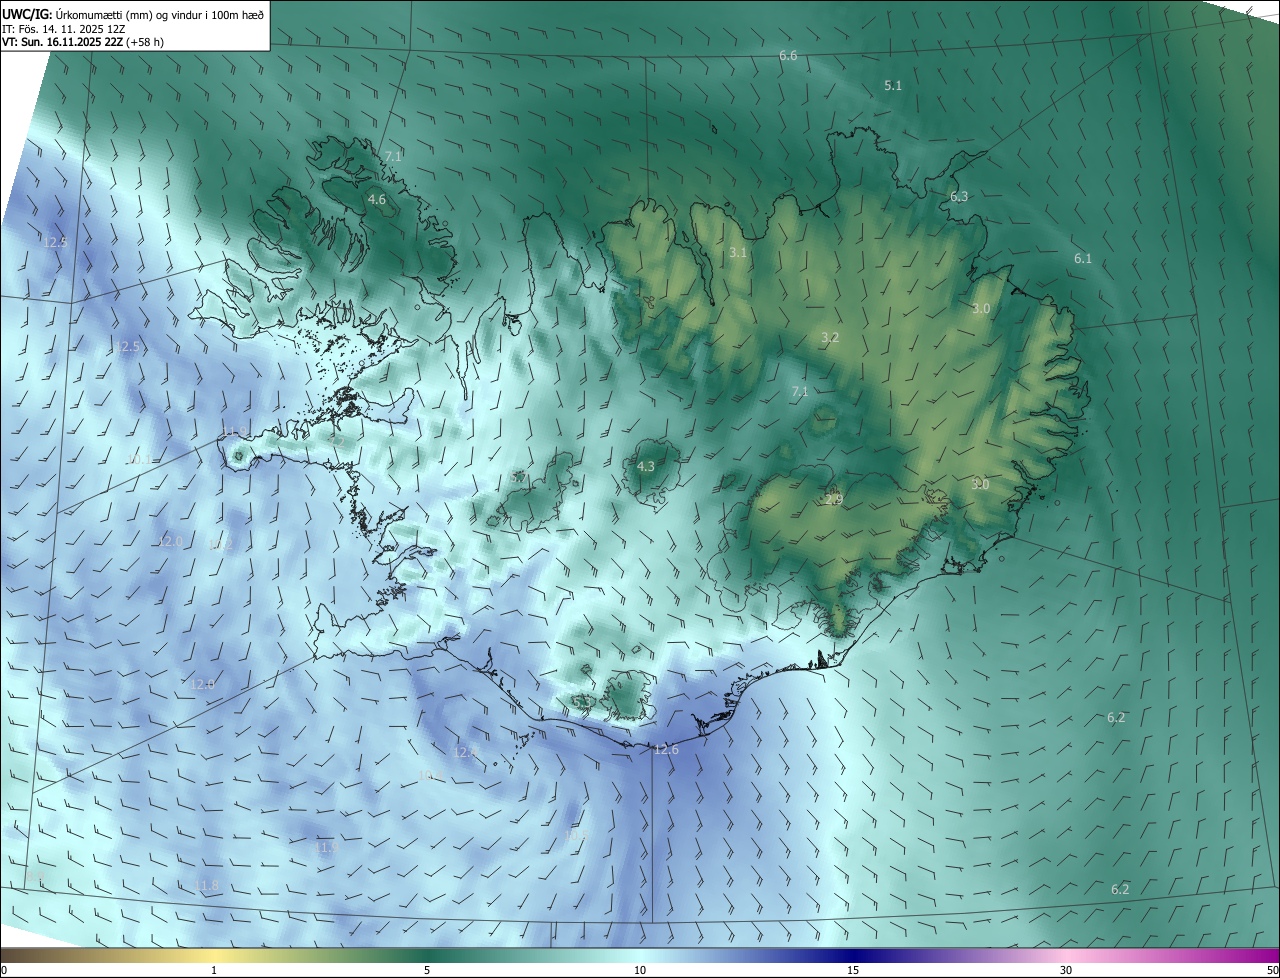The height and width of the screenshot is (978, 1280).
Task: Click the 10.1 value label
Action: [x=139, y=460]
